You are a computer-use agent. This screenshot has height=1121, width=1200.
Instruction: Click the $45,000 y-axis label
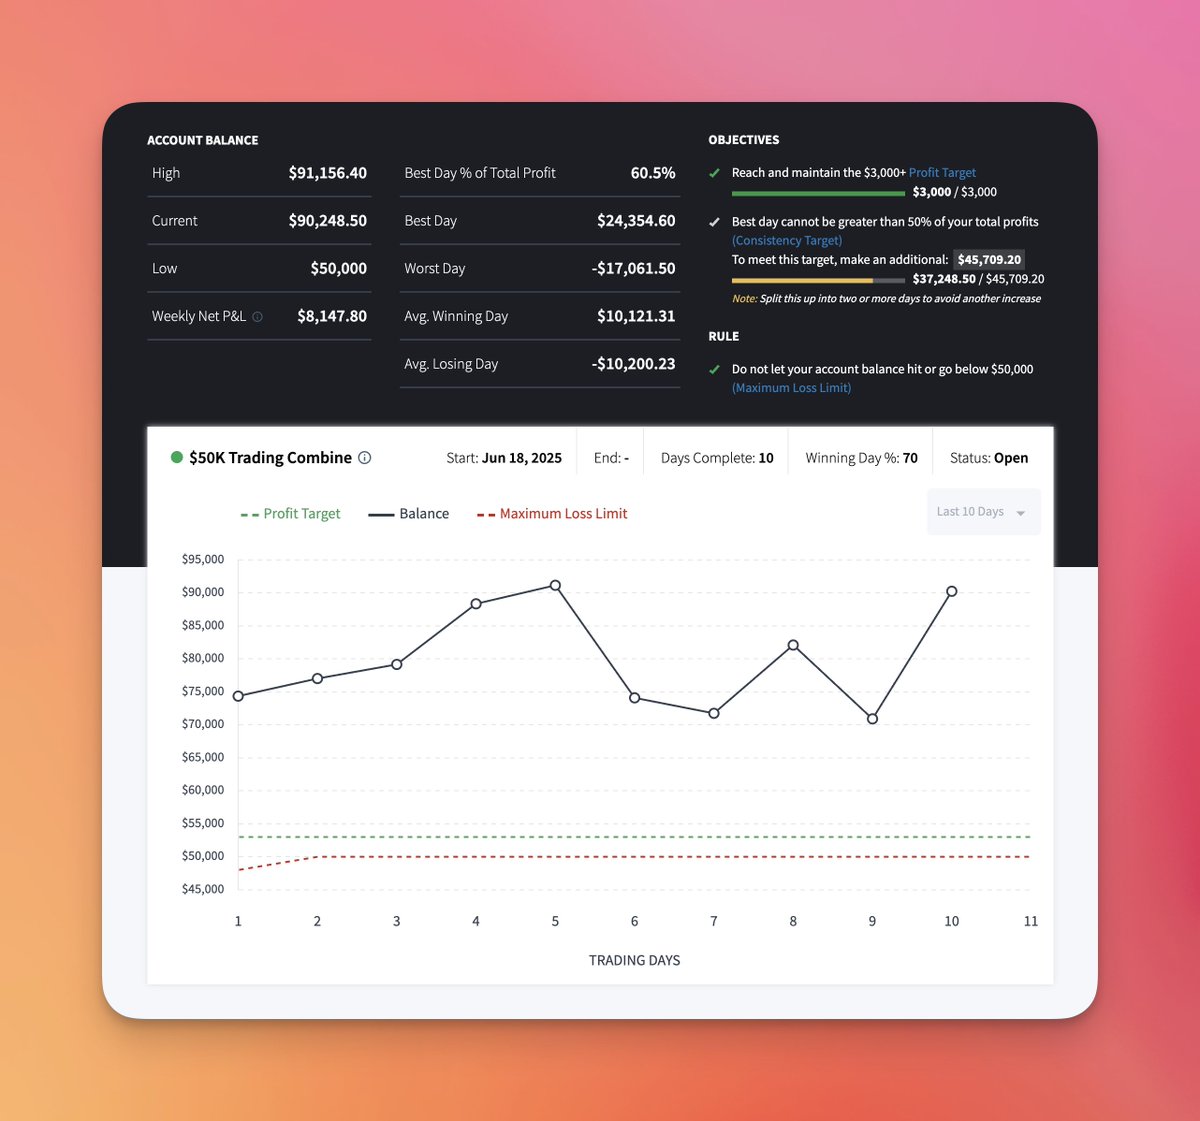click(203, 889)
